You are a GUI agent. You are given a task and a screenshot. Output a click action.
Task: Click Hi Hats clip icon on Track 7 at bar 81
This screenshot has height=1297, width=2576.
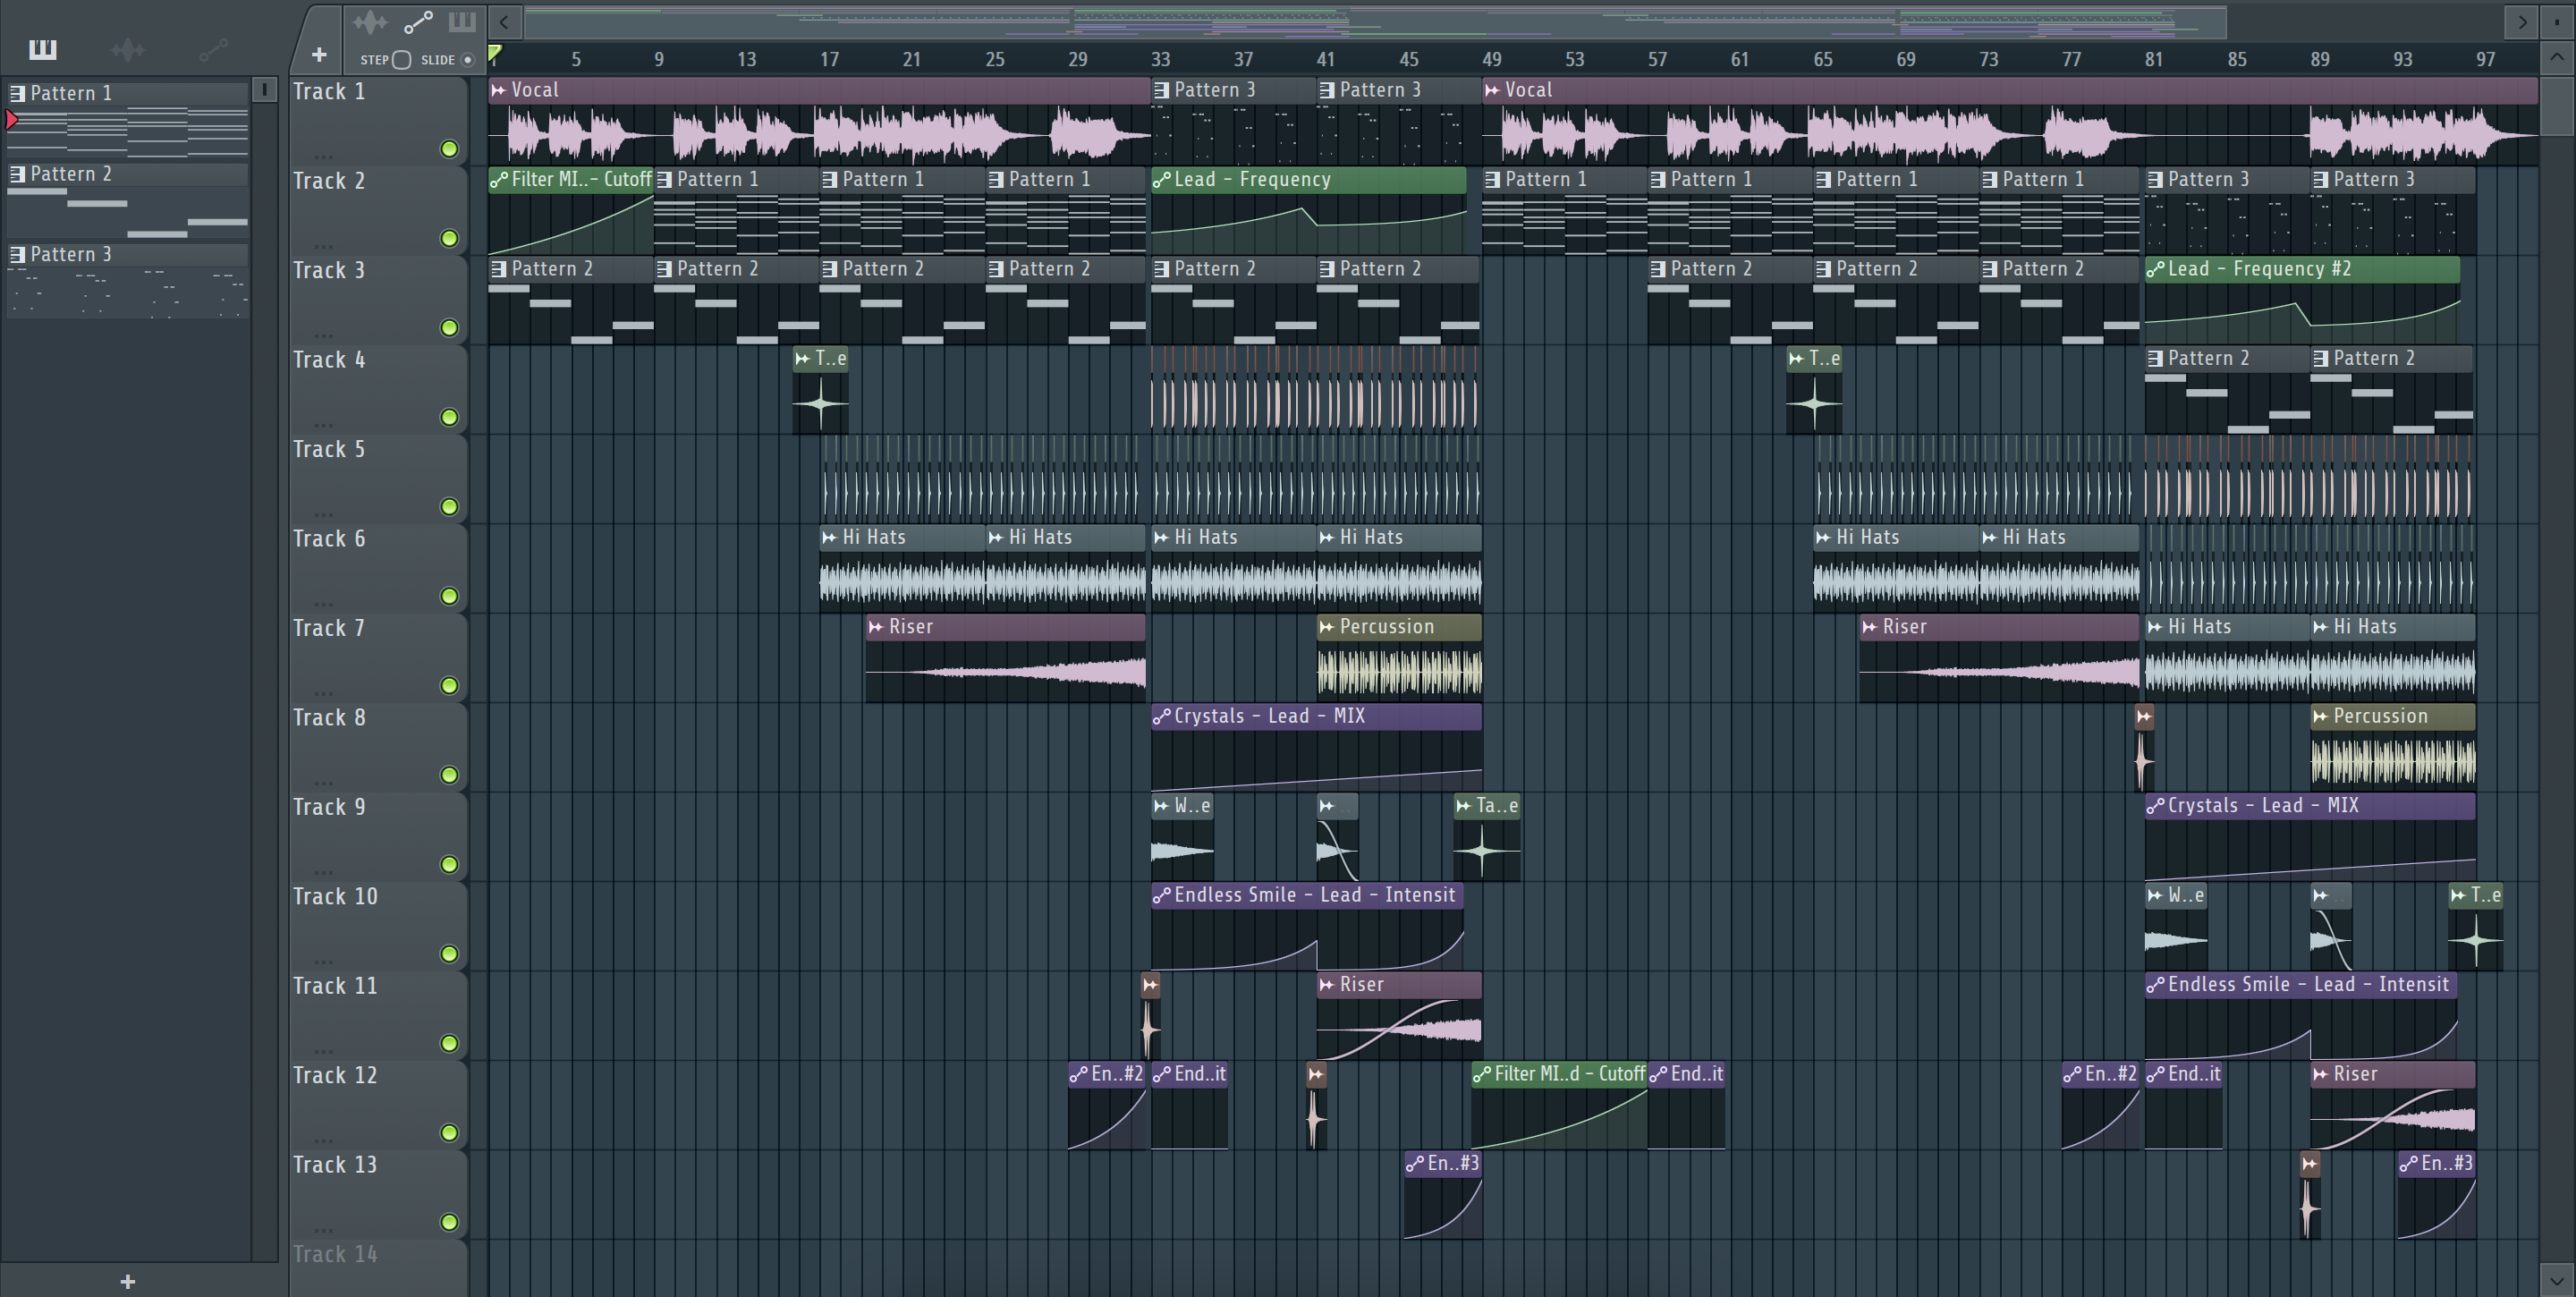[x=2155, y=627]
